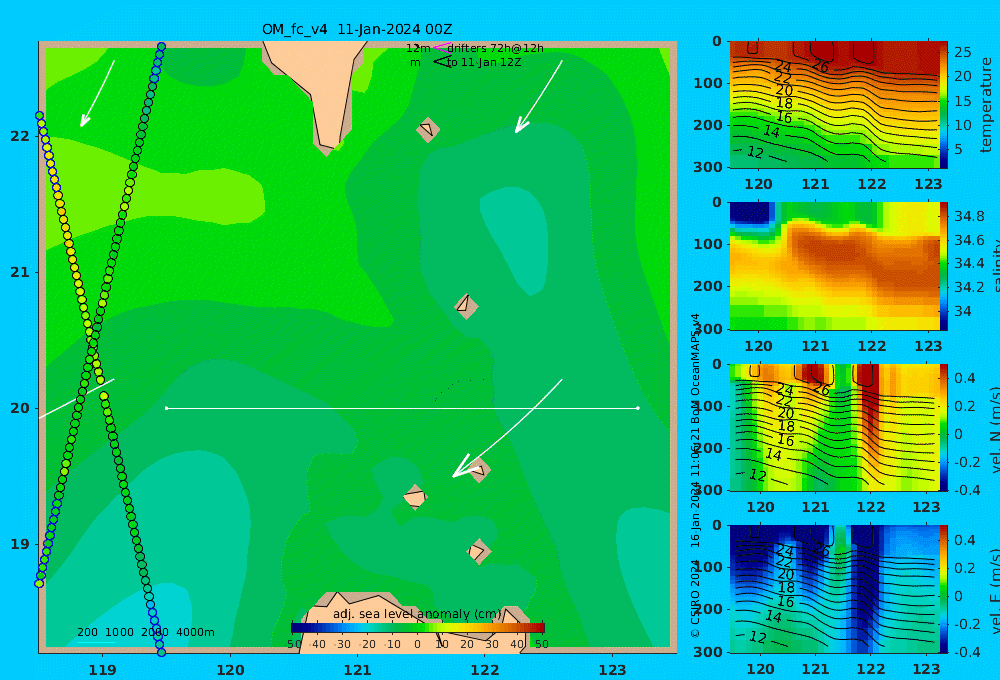Click the latitude label 19 on the map axis
The image size is (1000, 680).
(20, 544)
